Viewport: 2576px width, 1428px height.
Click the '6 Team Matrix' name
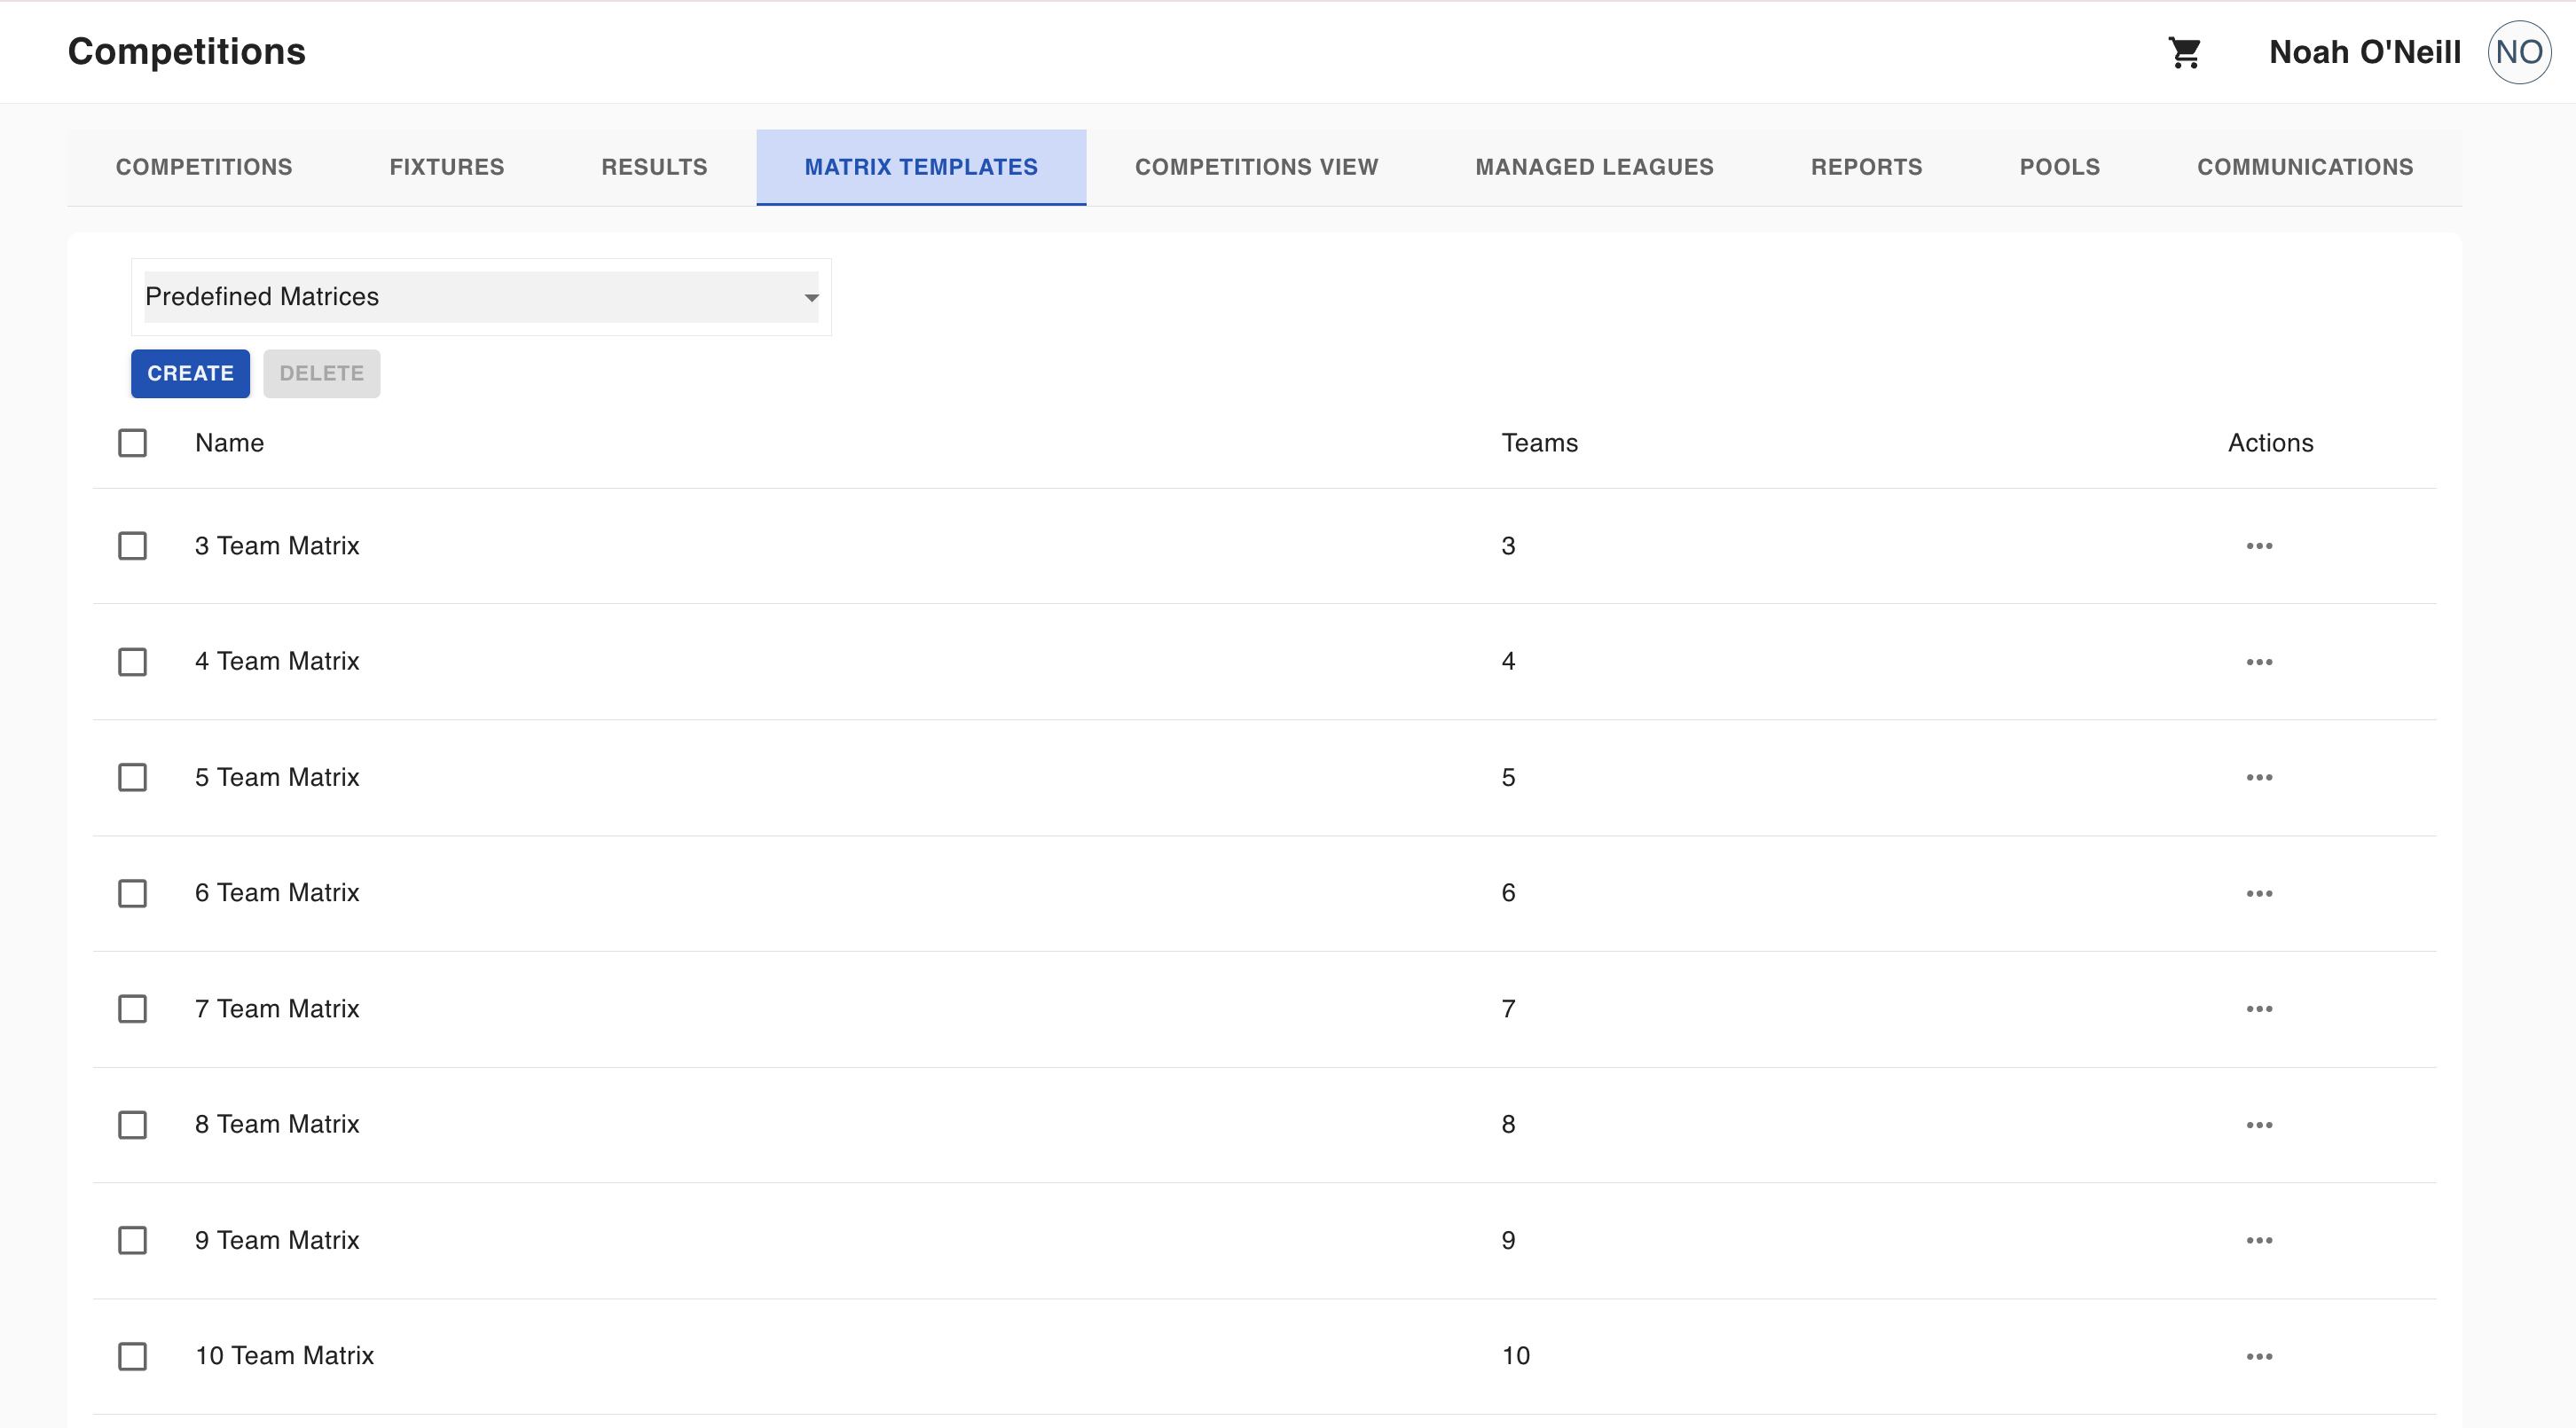[x=277, y=892]
